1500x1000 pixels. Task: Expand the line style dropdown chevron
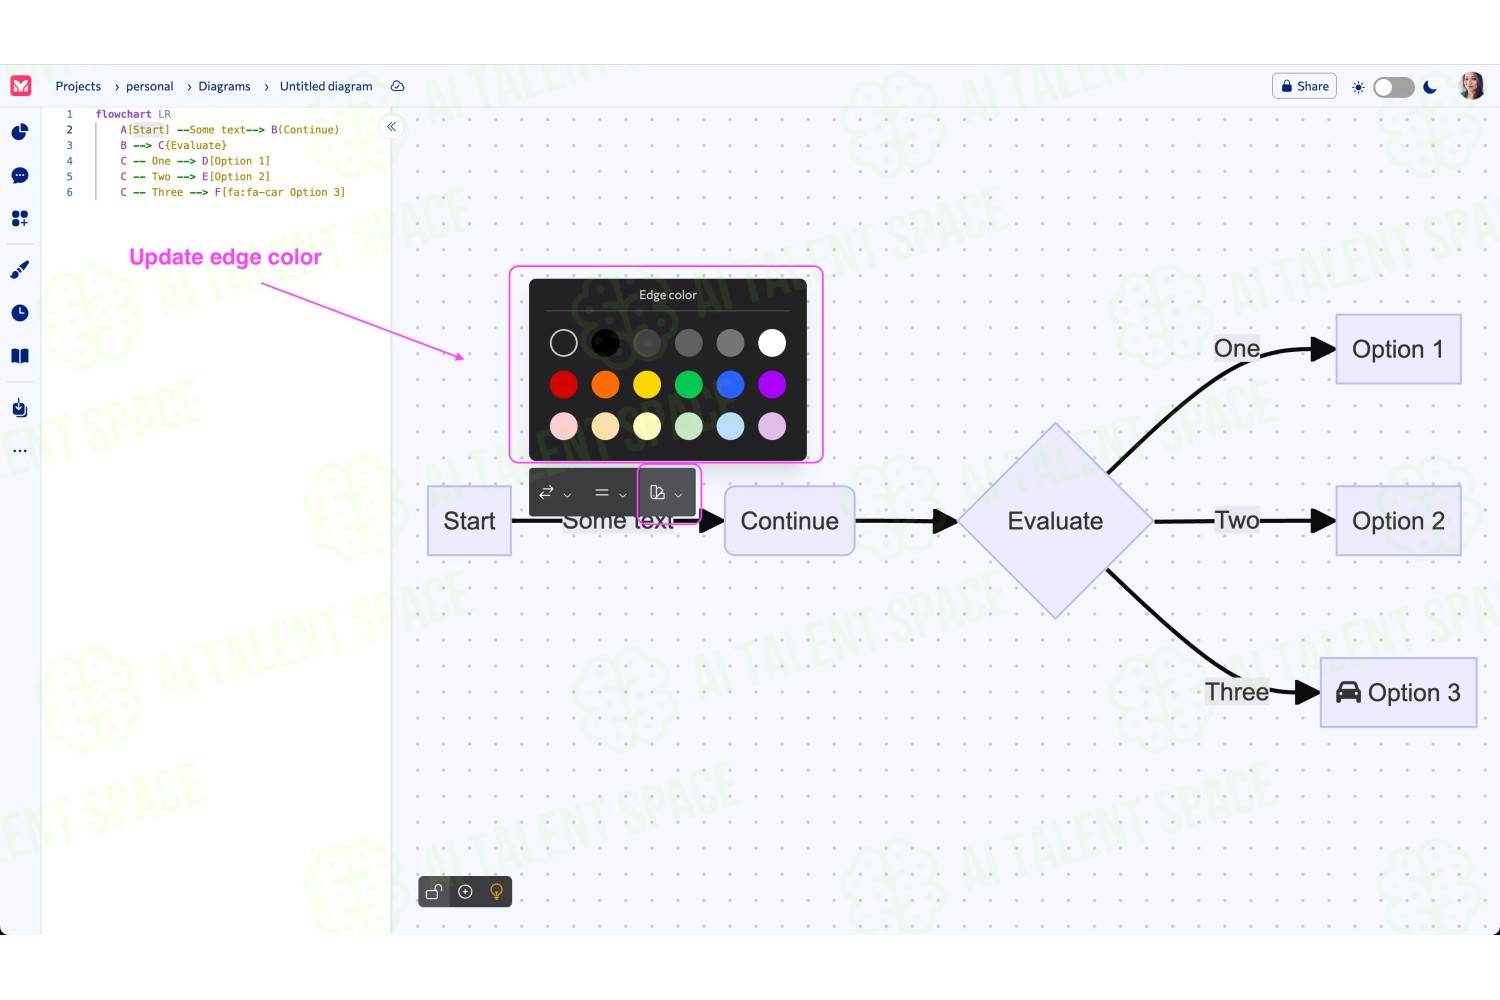tap(622, 495)
